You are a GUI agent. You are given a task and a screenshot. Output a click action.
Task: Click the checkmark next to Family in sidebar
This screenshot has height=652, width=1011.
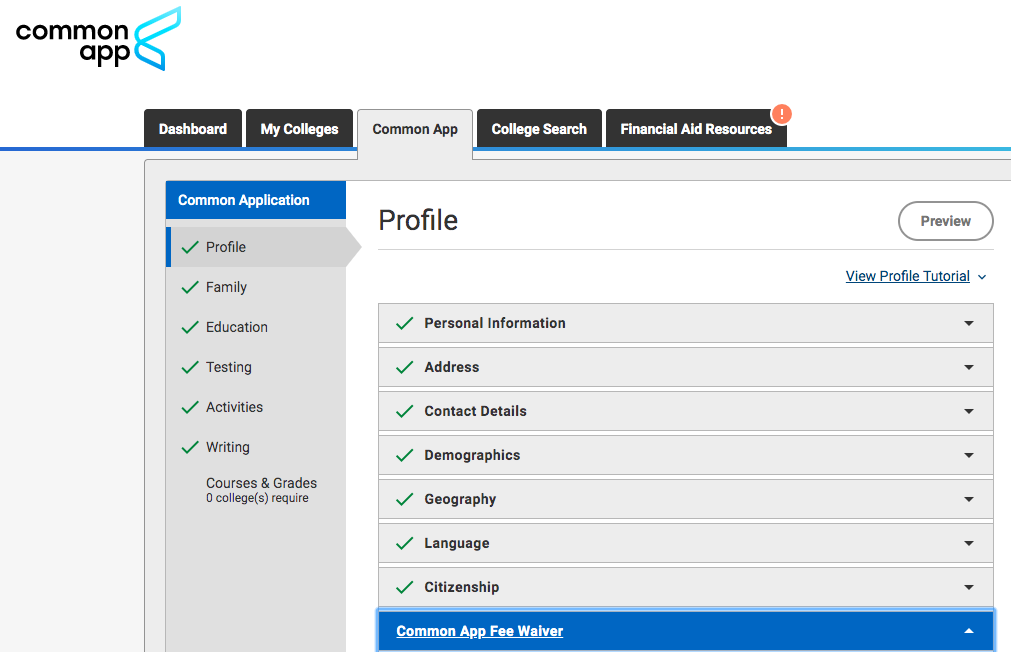click(190, 287)
